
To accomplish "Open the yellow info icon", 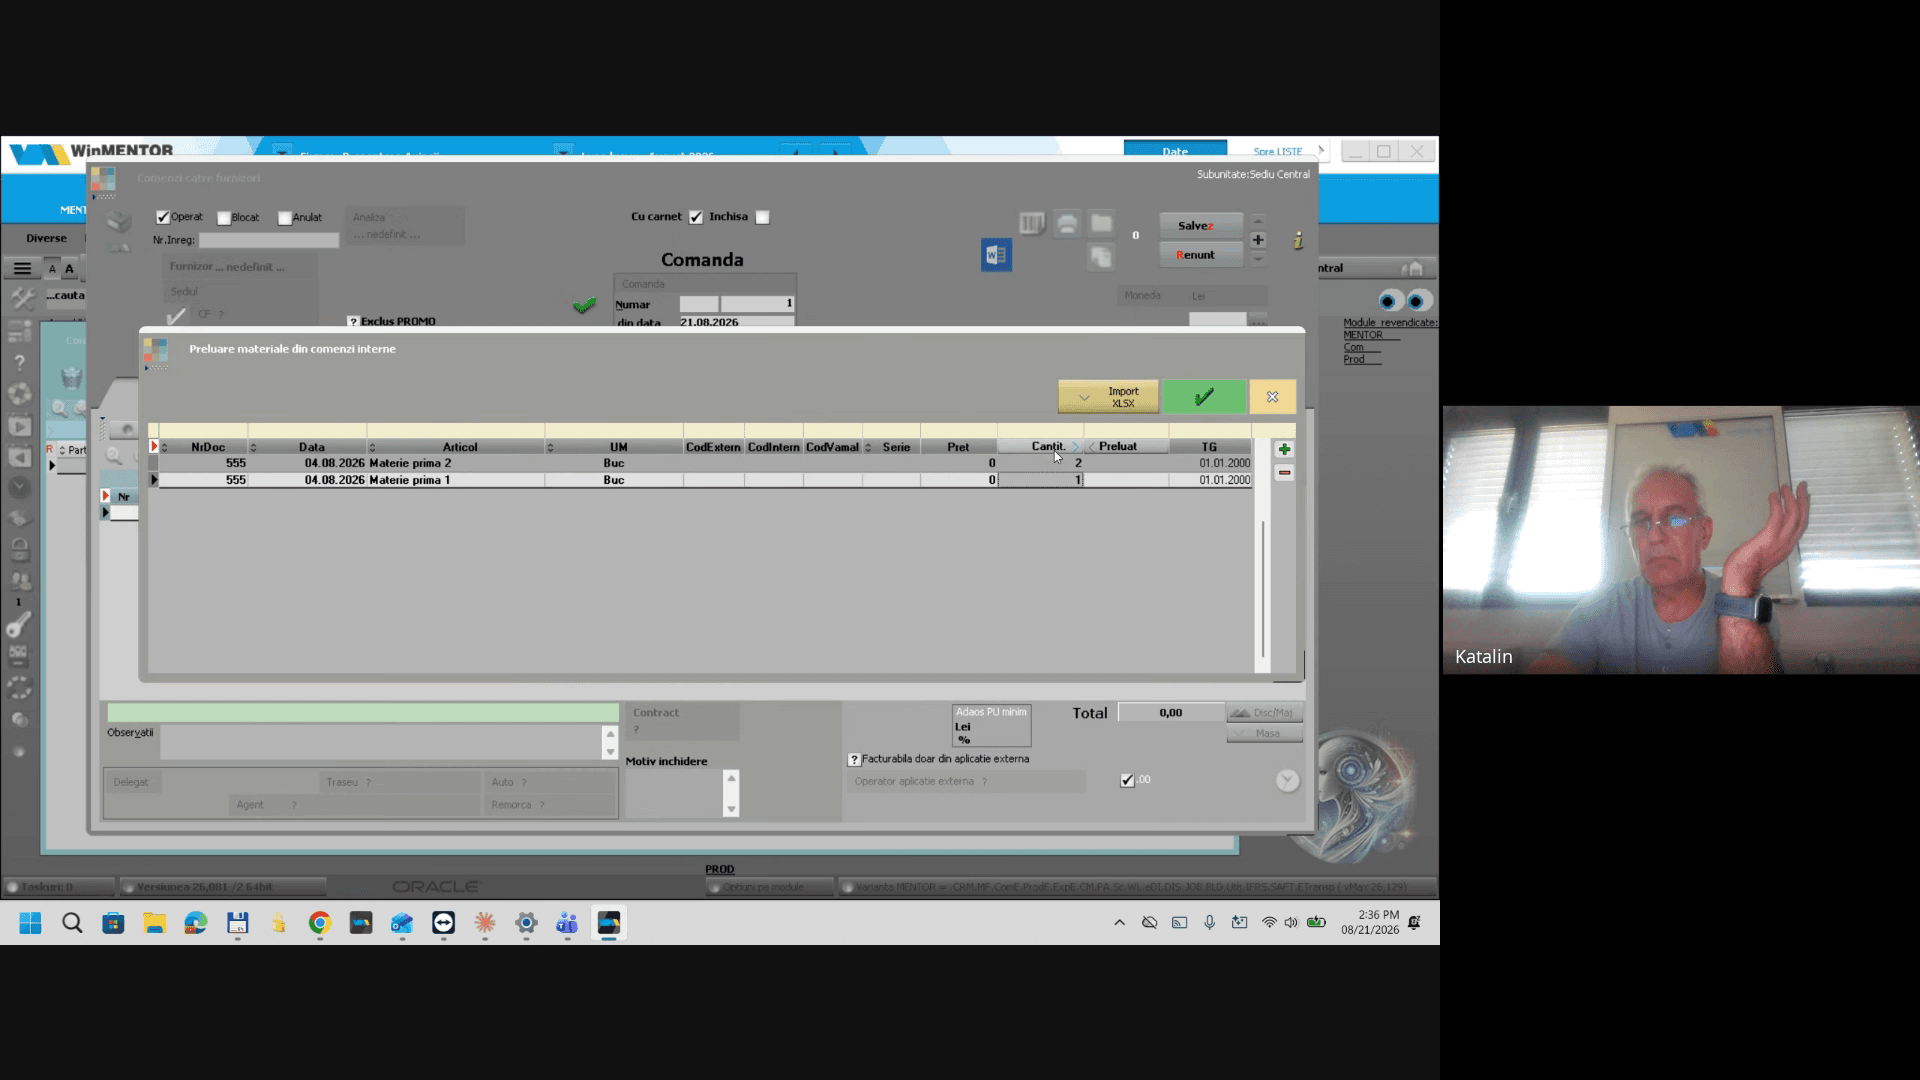I will coord(1298,240).
